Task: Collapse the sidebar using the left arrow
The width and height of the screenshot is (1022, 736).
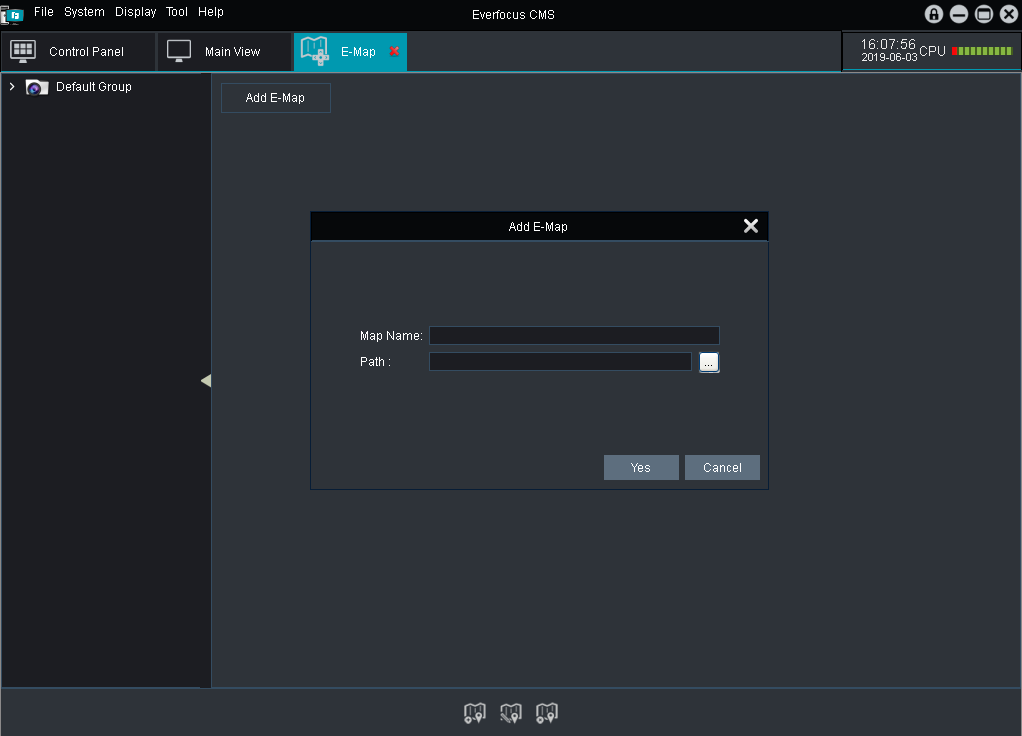Action: click(x=206, y=380)
